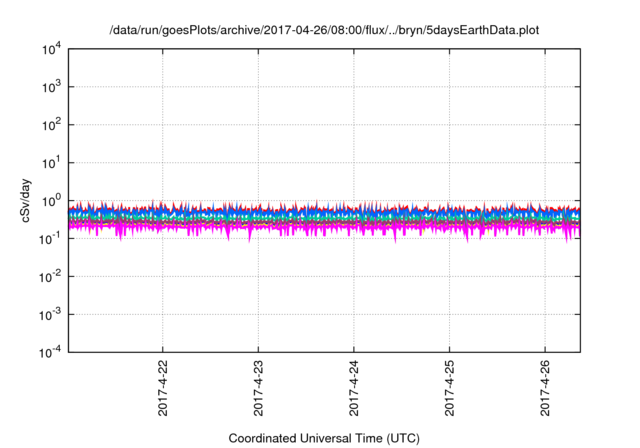
Task: Click the Coordinated Universal Time (UTC) label
Action: (324, 439)
